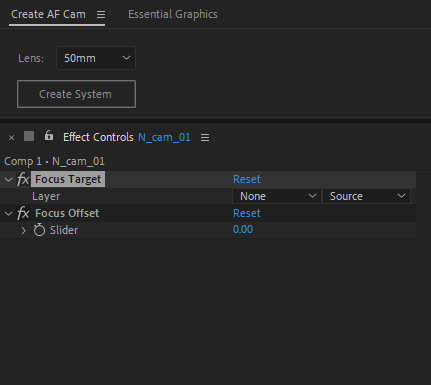
Task: Click the Slider value 0.00
Action: [x=243, y=229]
